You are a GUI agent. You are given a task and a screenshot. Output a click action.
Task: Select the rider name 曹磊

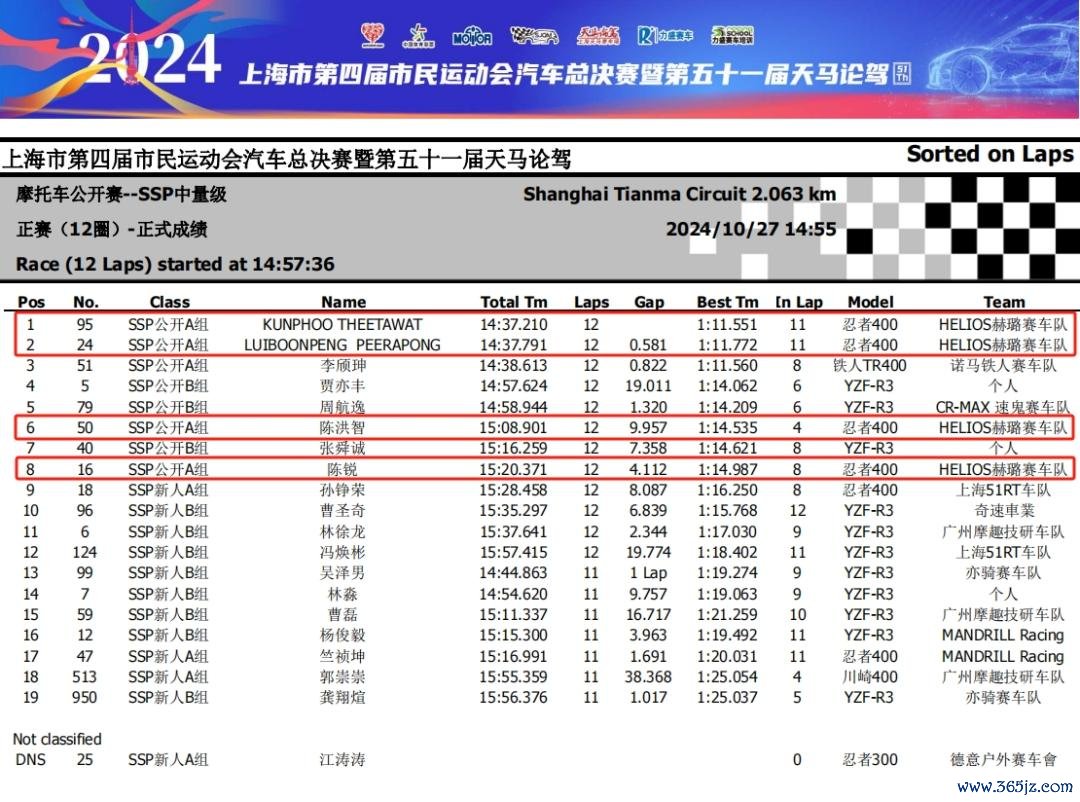(342, 615)
